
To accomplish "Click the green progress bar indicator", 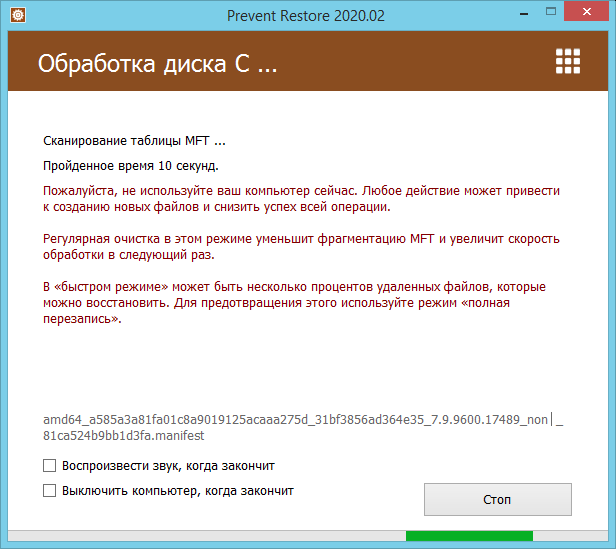I will [469, 536].
